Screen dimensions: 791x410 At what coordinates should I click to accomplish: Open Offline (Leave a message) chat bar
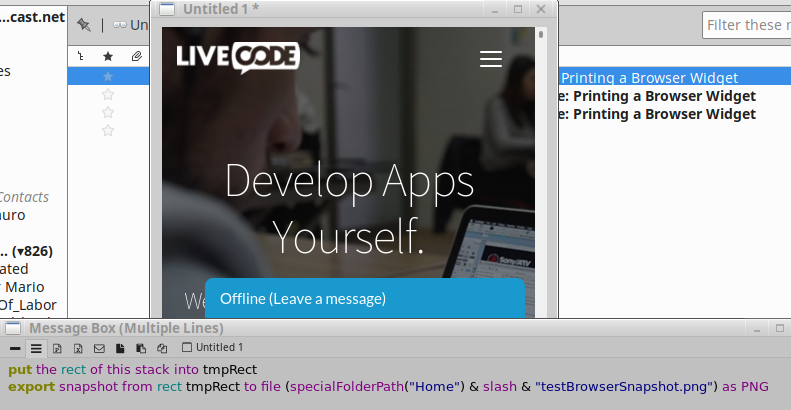pyautogui.click(x=364, y=299)
